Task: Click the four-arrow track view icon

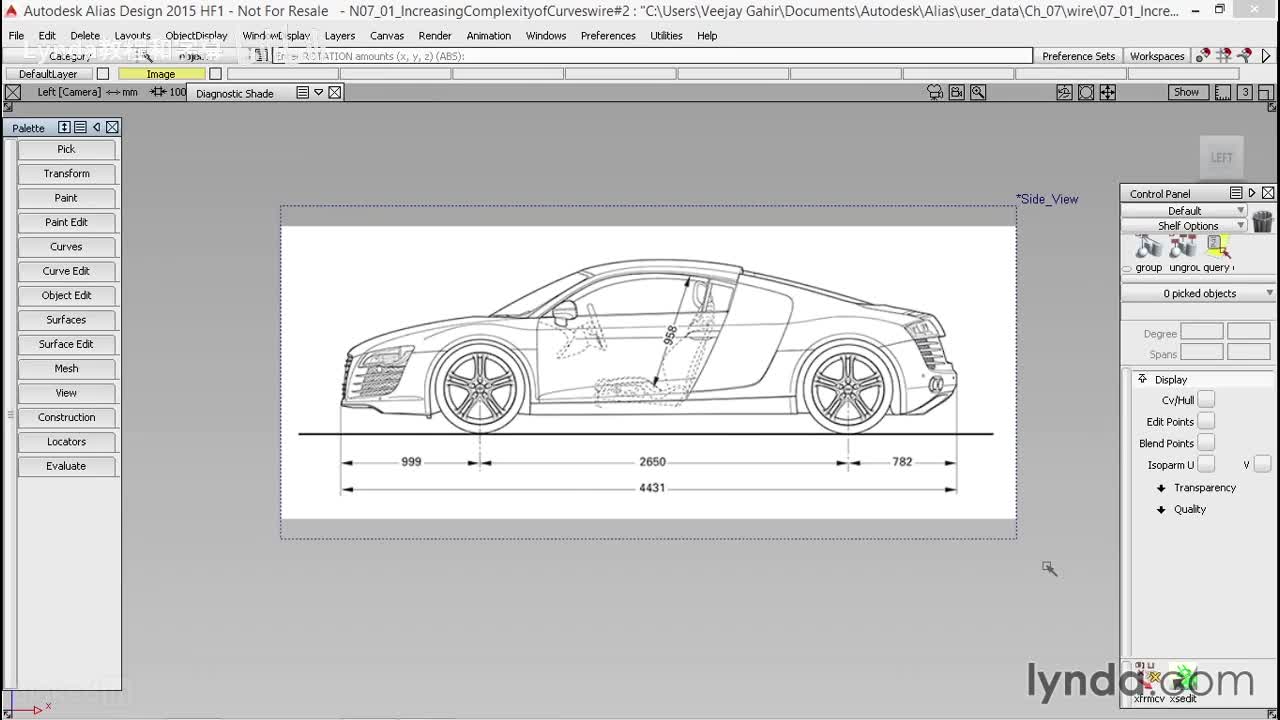Action: coord(1108,92)
